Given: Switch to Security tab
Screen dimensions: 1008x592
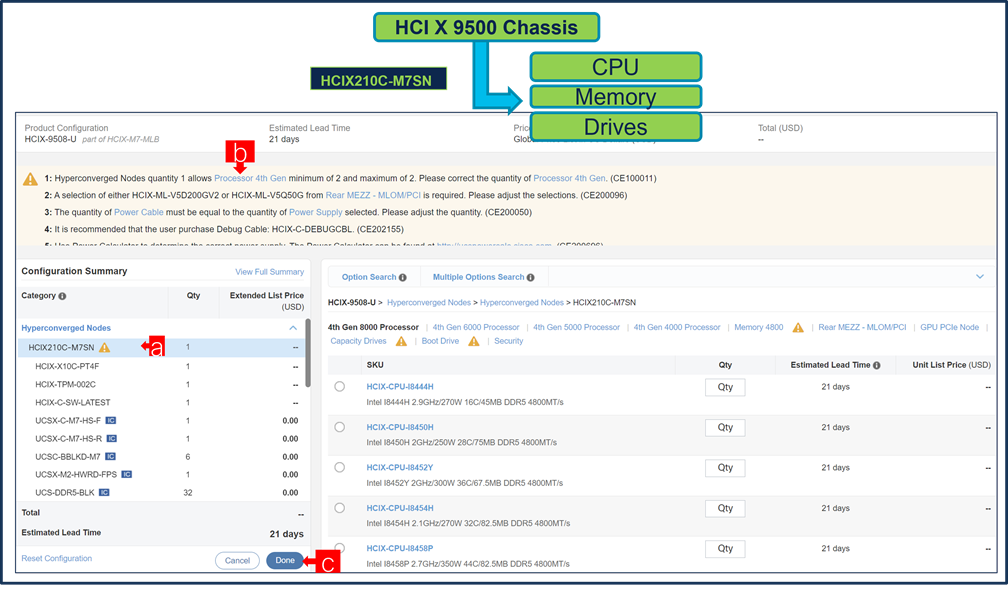Looking at the screenshot, I should point(508,341).
